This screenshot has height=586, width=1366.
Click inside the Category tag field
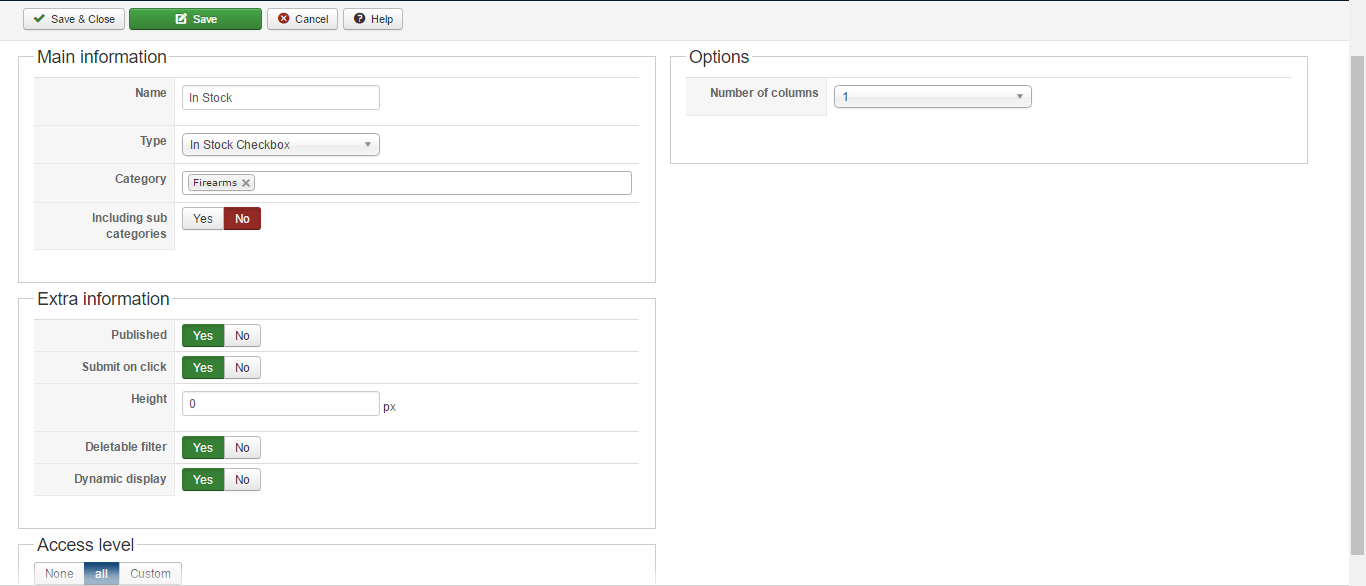[440, 183]
